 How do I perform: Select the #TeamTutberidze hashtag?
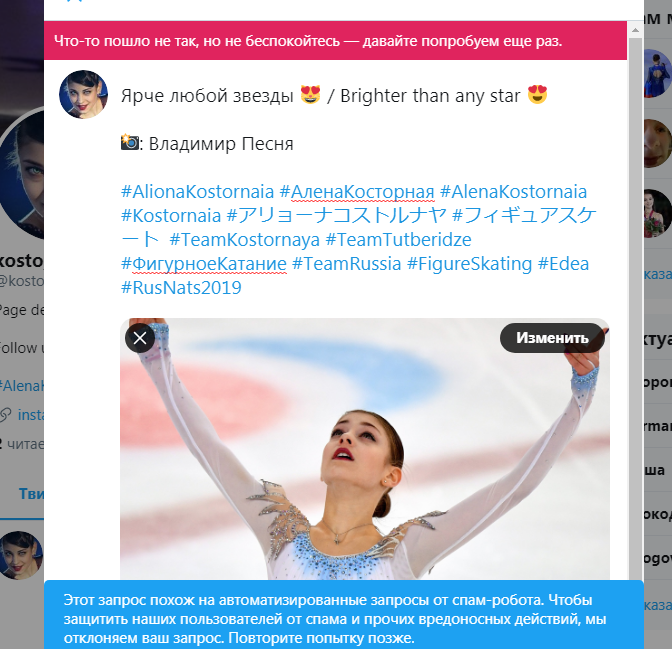[x=399, y=240]
